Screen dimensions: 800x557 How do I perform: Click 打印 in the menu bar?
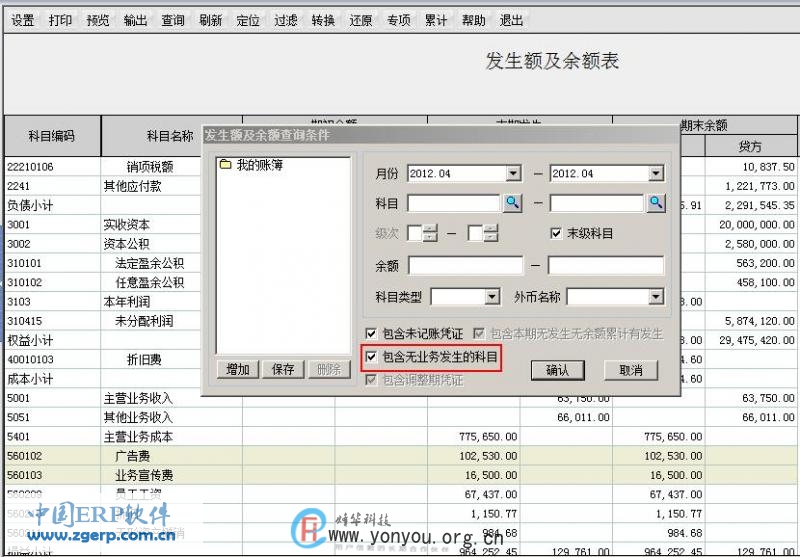pyautogui.click(x=60, y=20)
